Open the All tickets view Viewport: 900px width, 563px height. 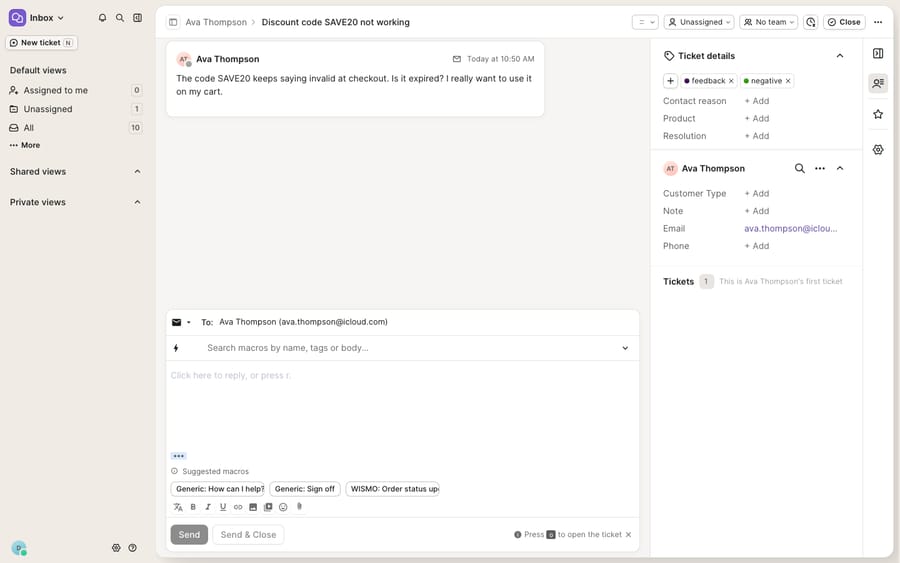point(75,127)
